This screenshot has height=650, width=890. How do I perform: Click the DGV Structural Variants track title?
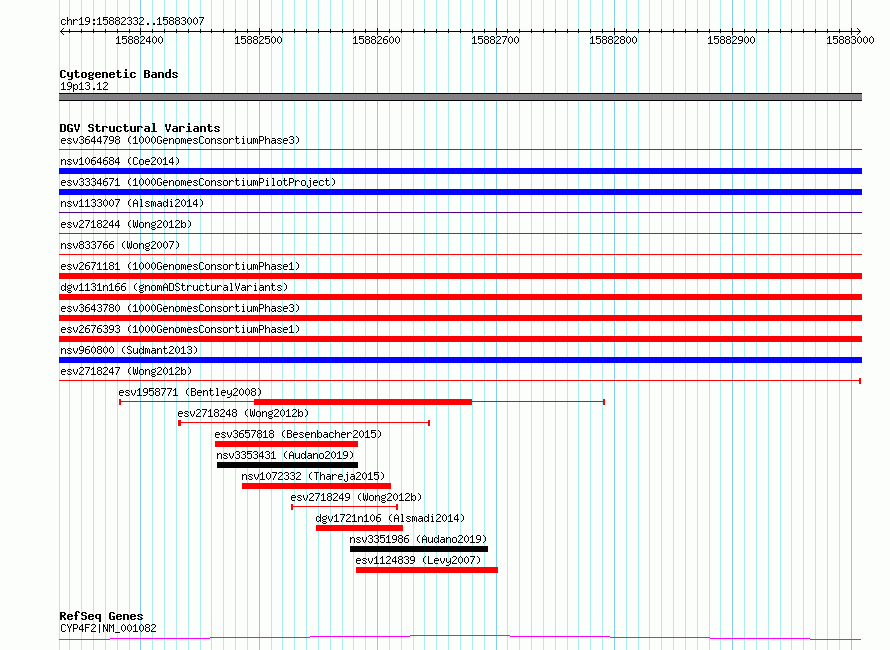coord(140,128)
